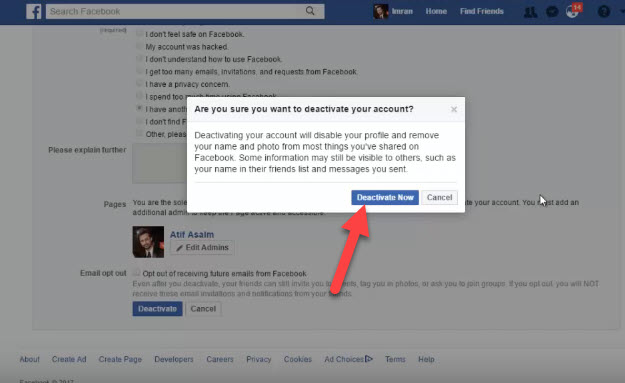The height and width of the screenshot is (383, 625).
Task: Open Find Friends in top bar
Action: tap(482, 12)
